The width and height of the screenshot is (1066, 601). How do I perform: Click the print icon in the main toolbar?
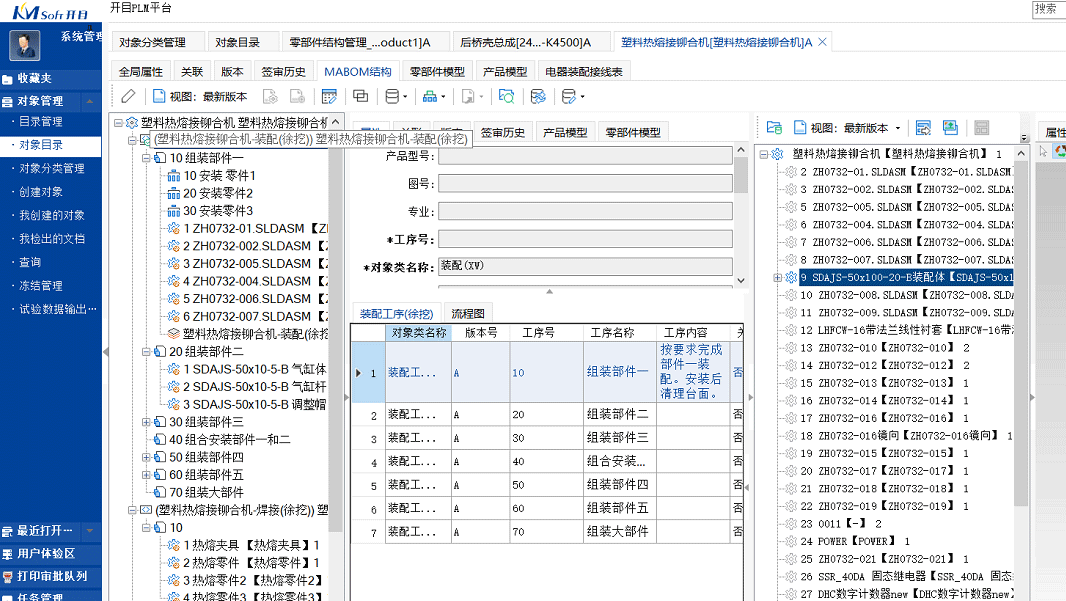pyautogui.click(x=468, y=95)
